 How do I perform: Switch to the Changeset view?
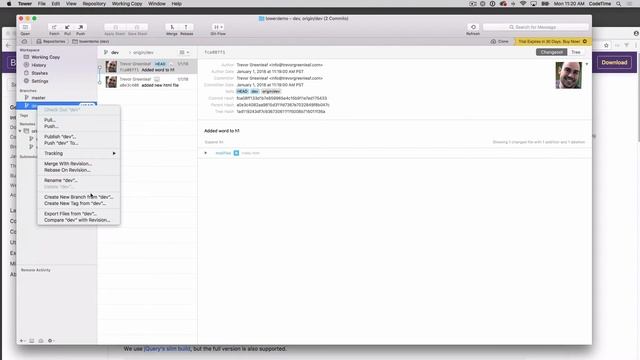click(551, 52)
